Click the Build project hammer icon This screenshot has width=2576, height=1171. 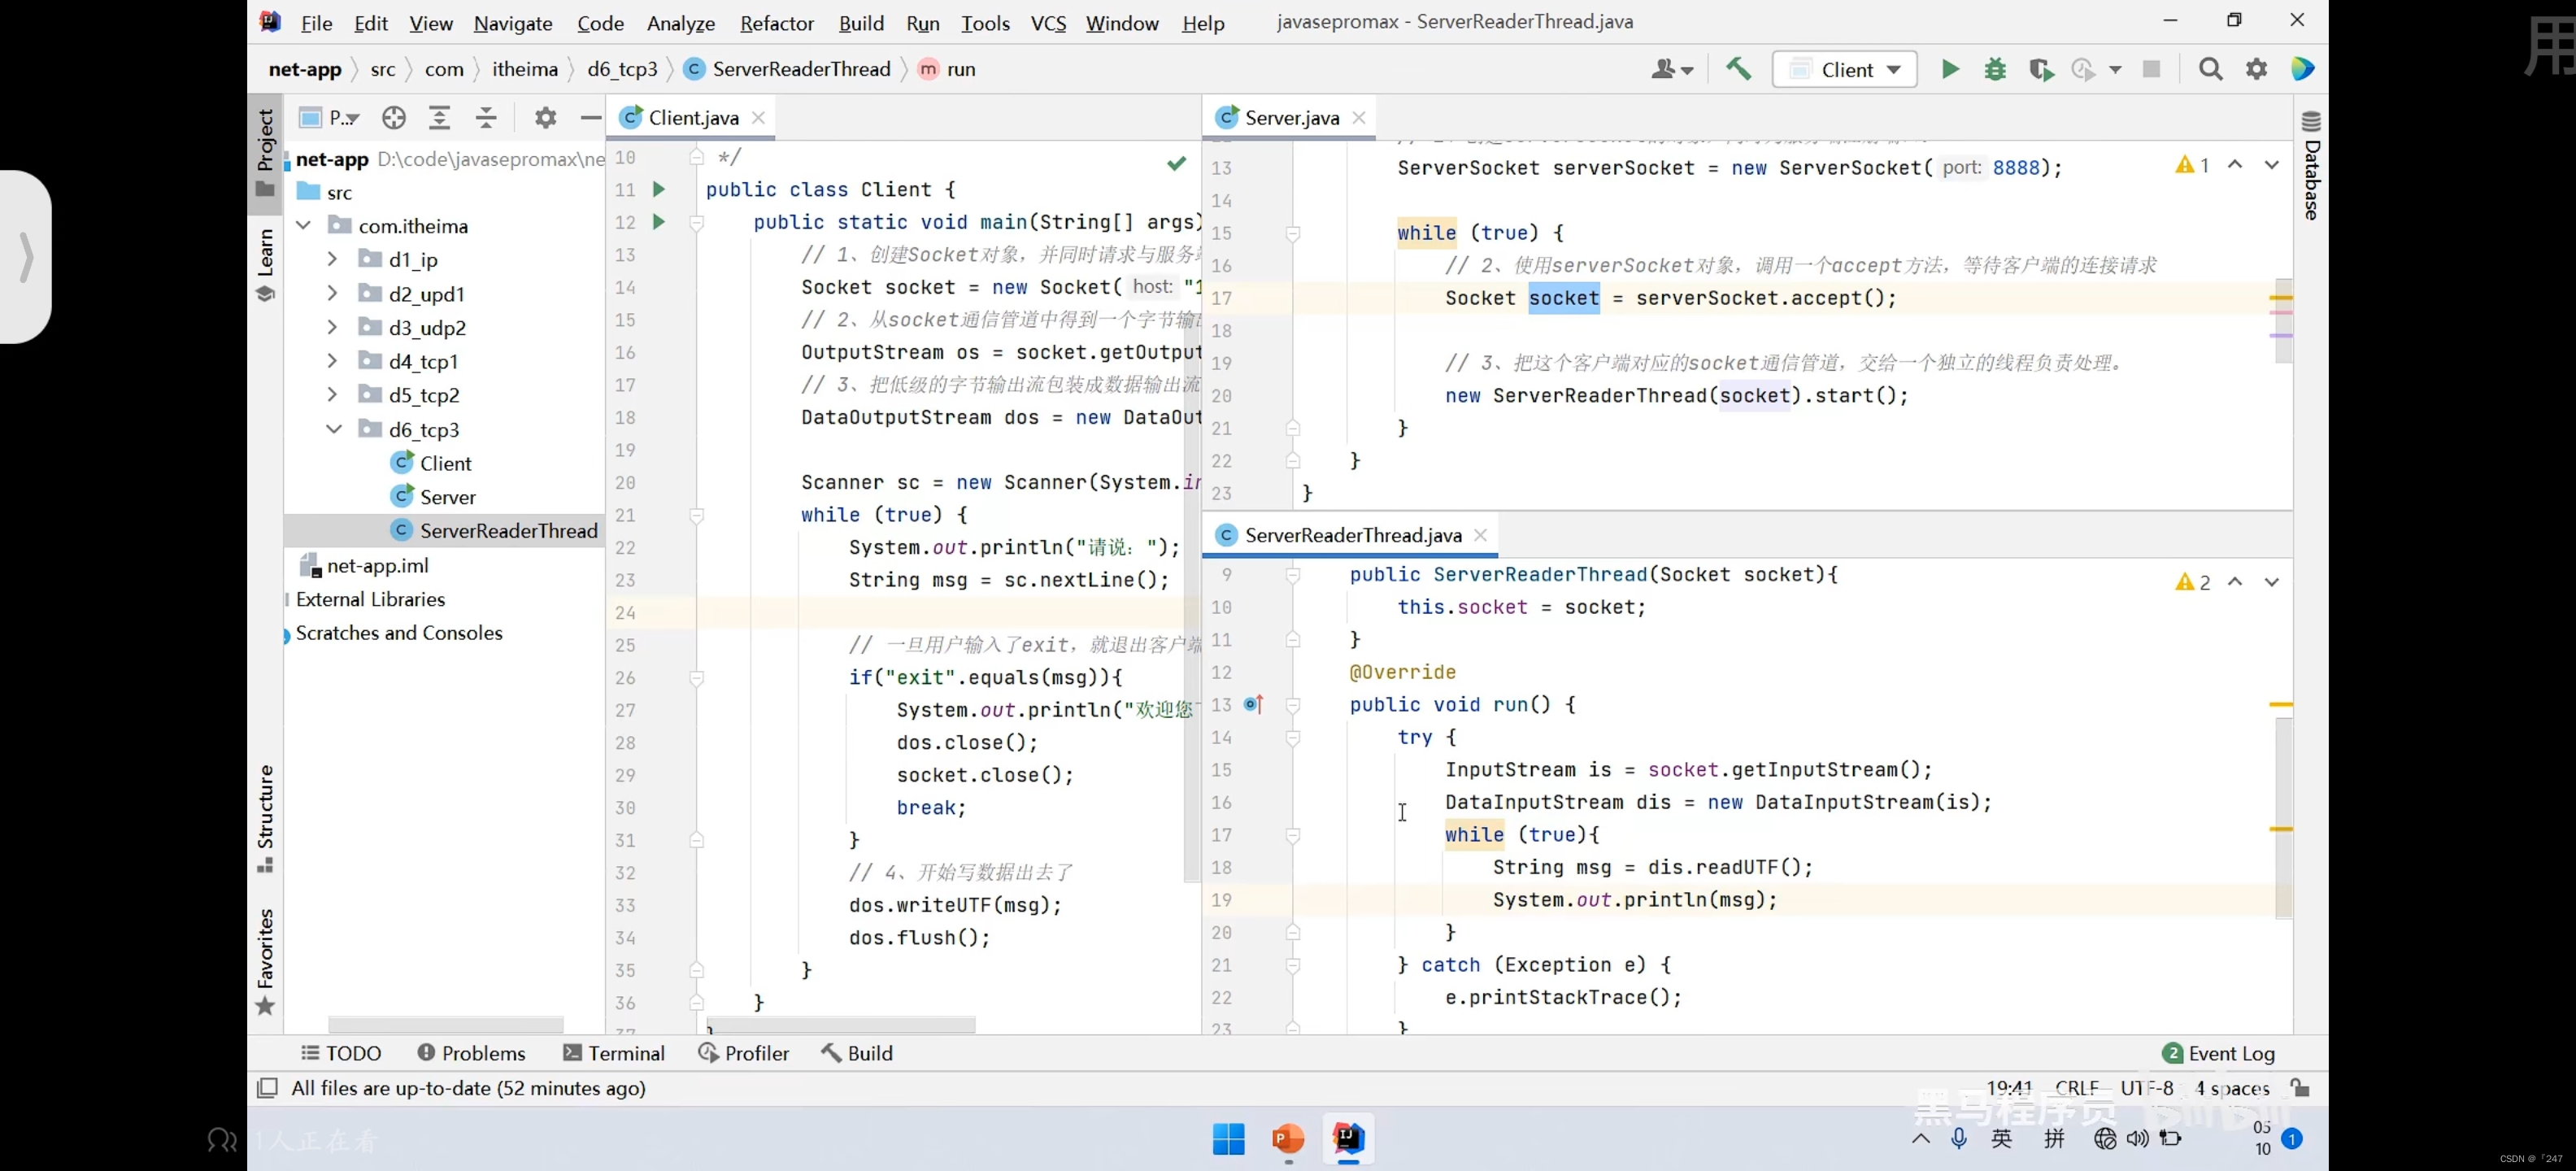[x=1738, y=69]
